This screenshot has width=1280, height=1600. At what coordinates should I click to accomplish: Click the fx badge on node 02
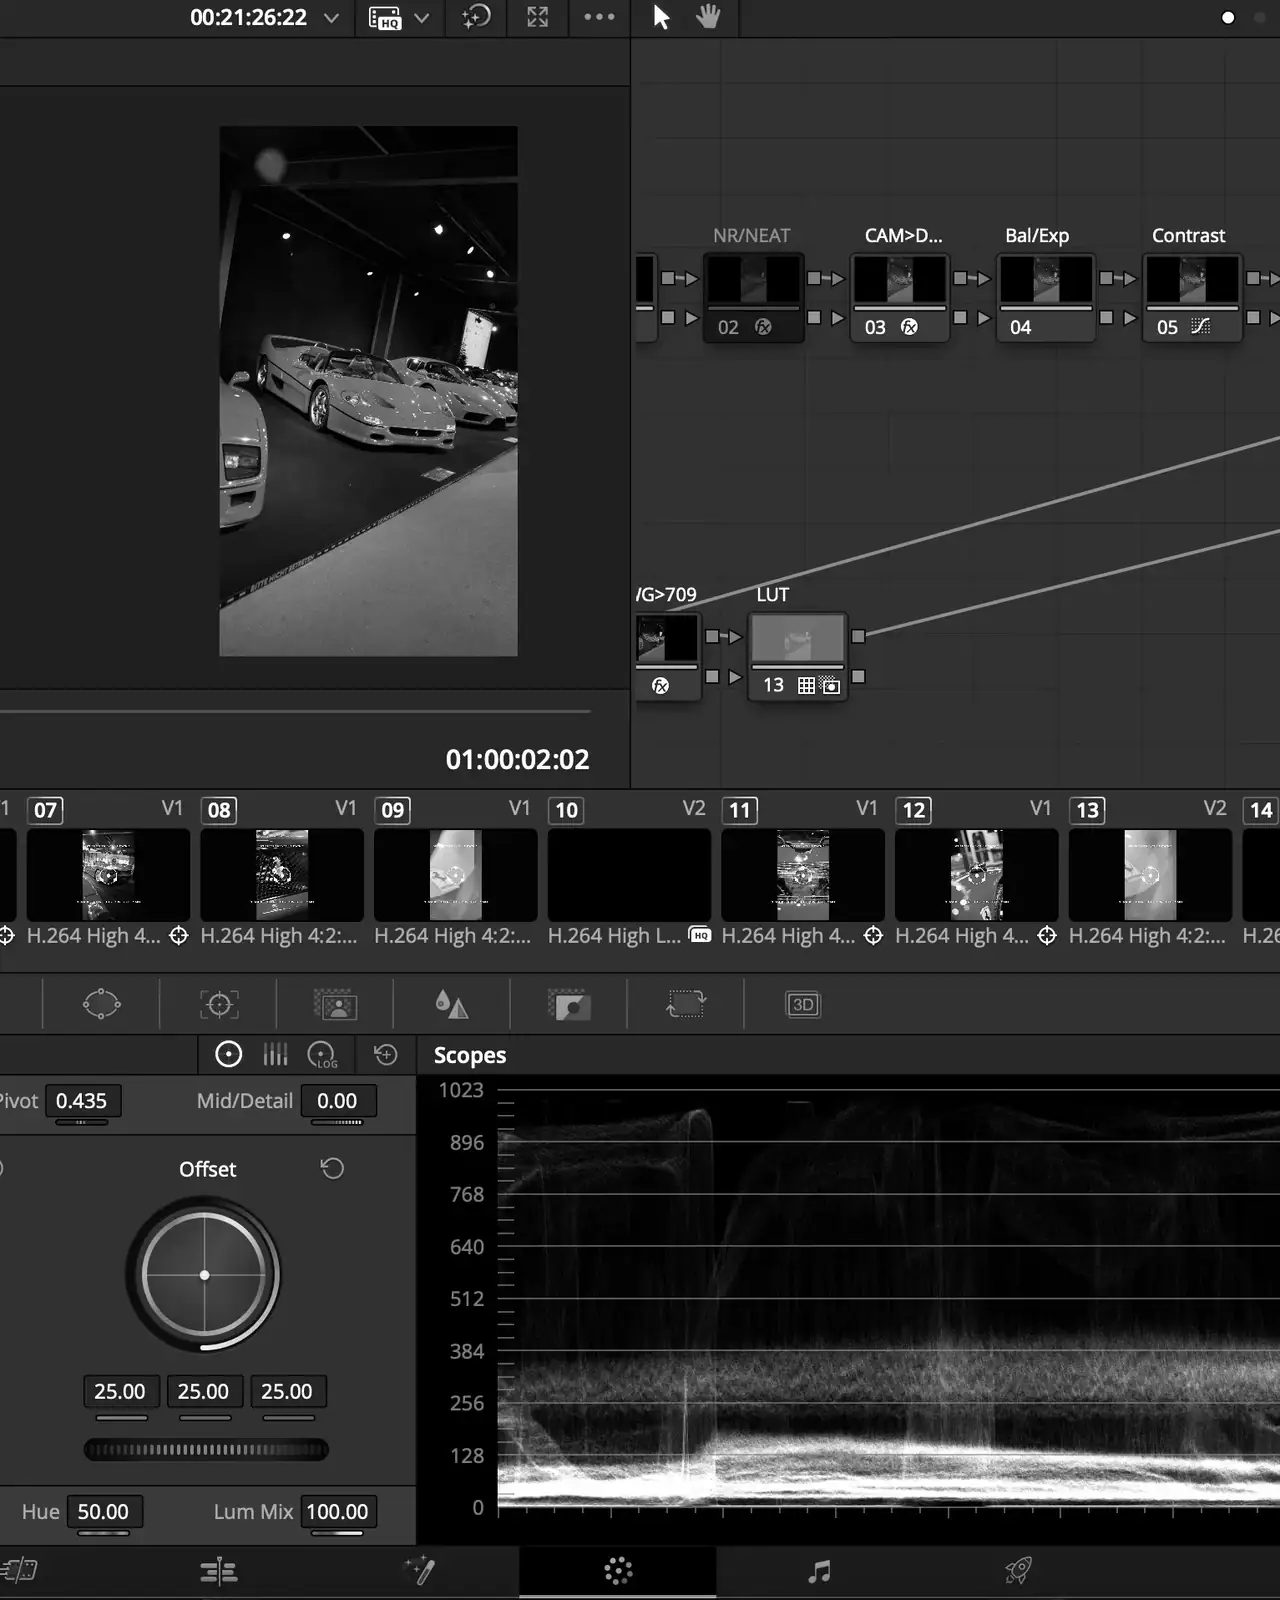[x=763, y=327]
